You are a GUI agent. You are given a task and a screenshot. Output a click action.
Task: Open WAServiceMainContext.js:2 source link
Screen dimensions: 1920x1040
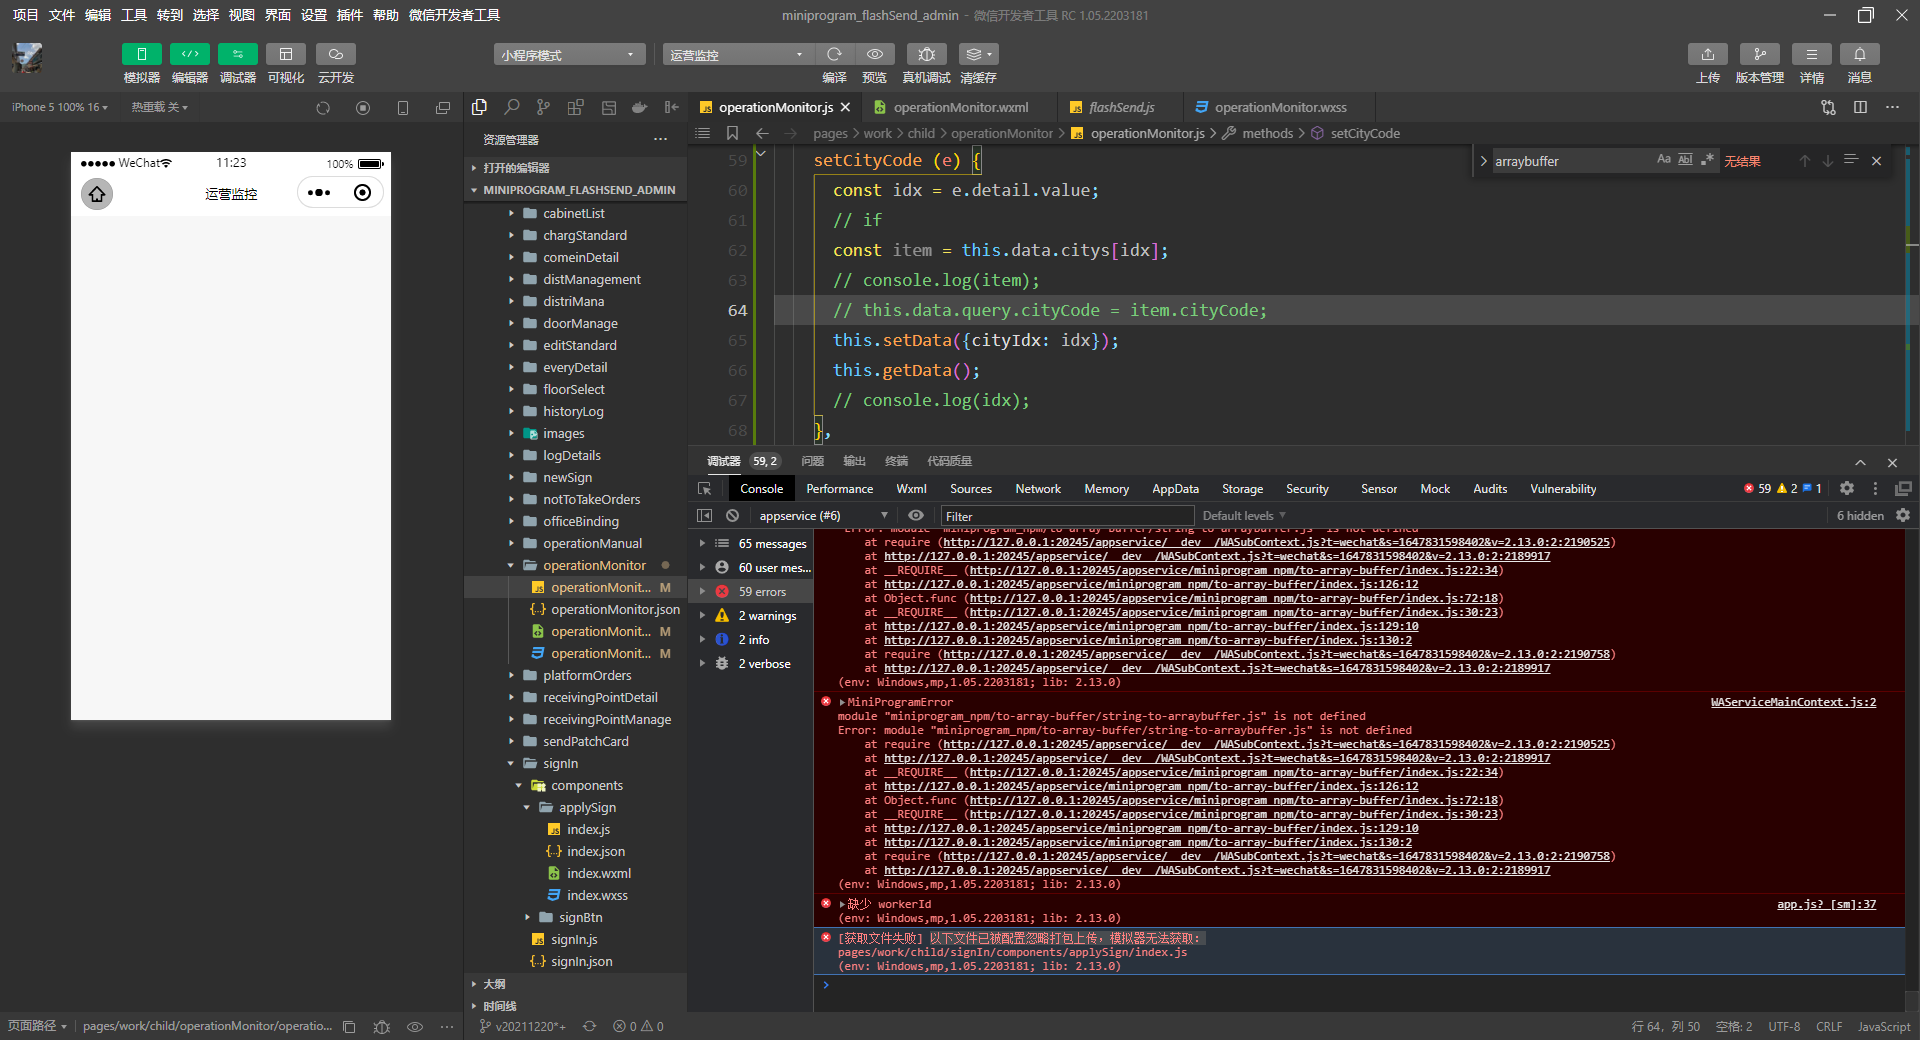[1793, 702]
